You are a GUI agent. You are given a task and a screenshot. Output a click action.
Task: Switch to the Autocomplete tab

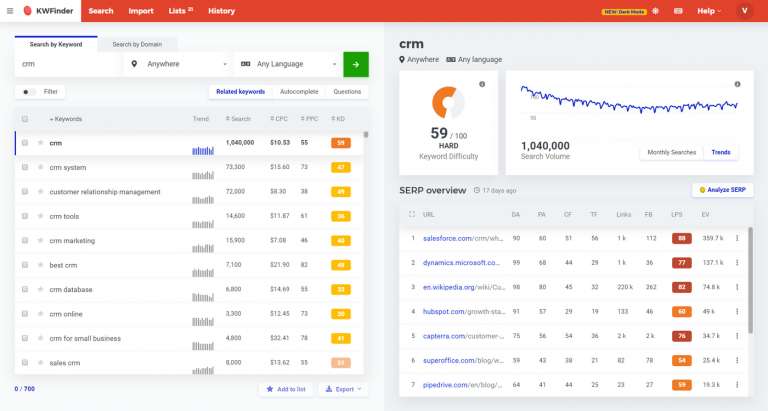click(299, 92)
